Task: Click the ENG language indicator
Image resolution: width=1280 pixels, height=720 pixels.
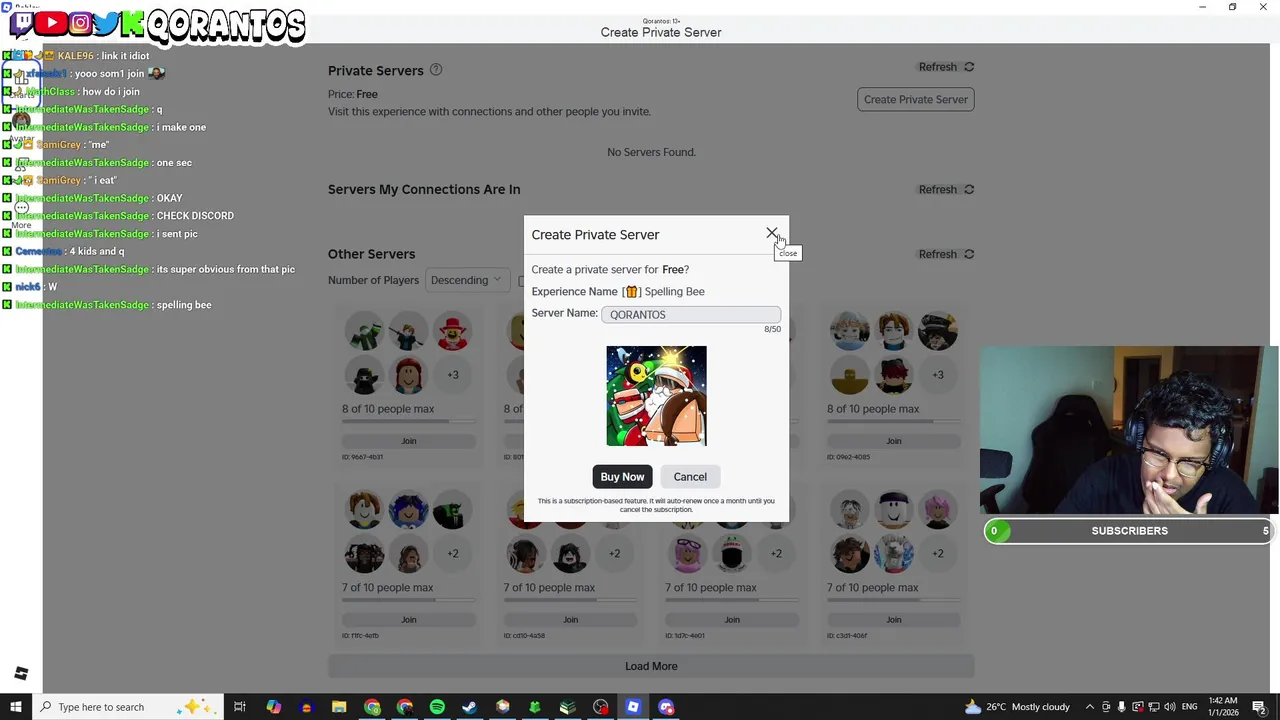Action: [x=1190, y=707]
